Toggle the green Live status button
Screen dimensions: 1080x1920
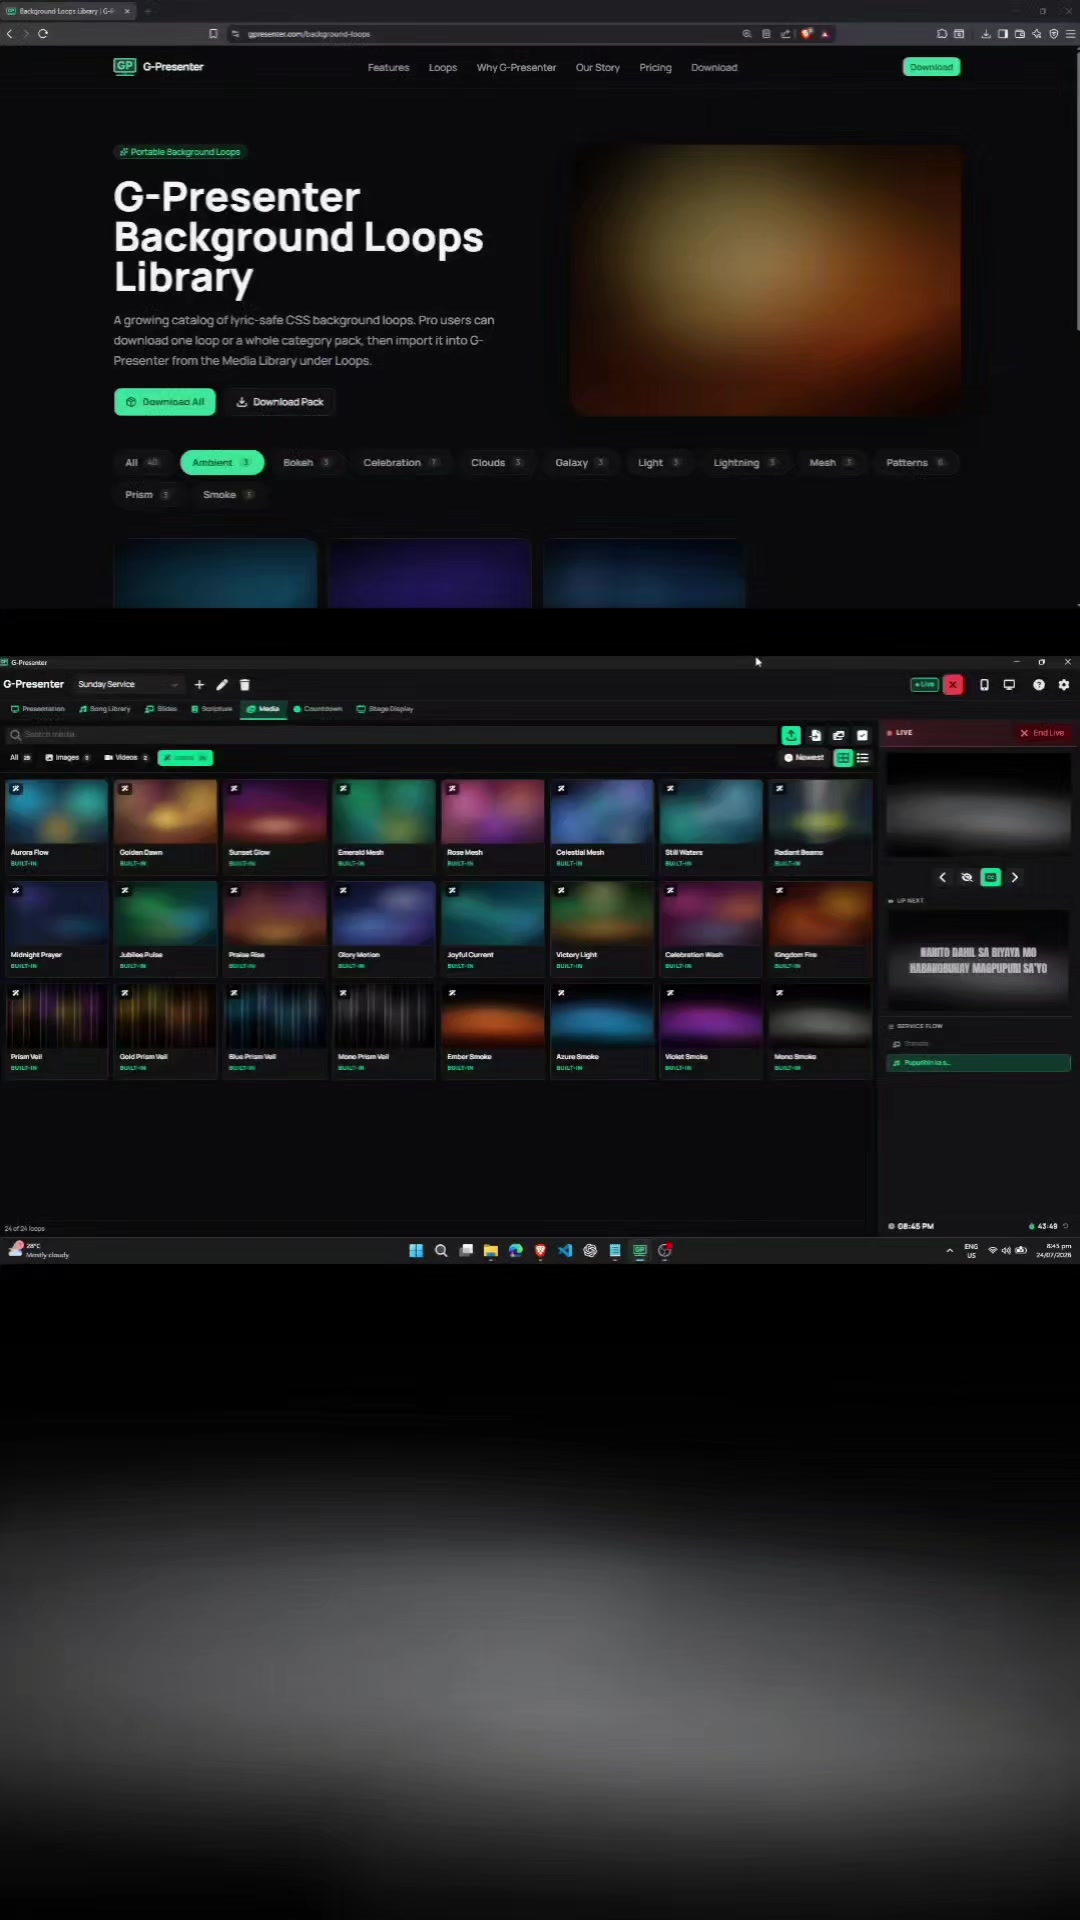(x=924, y=685)
